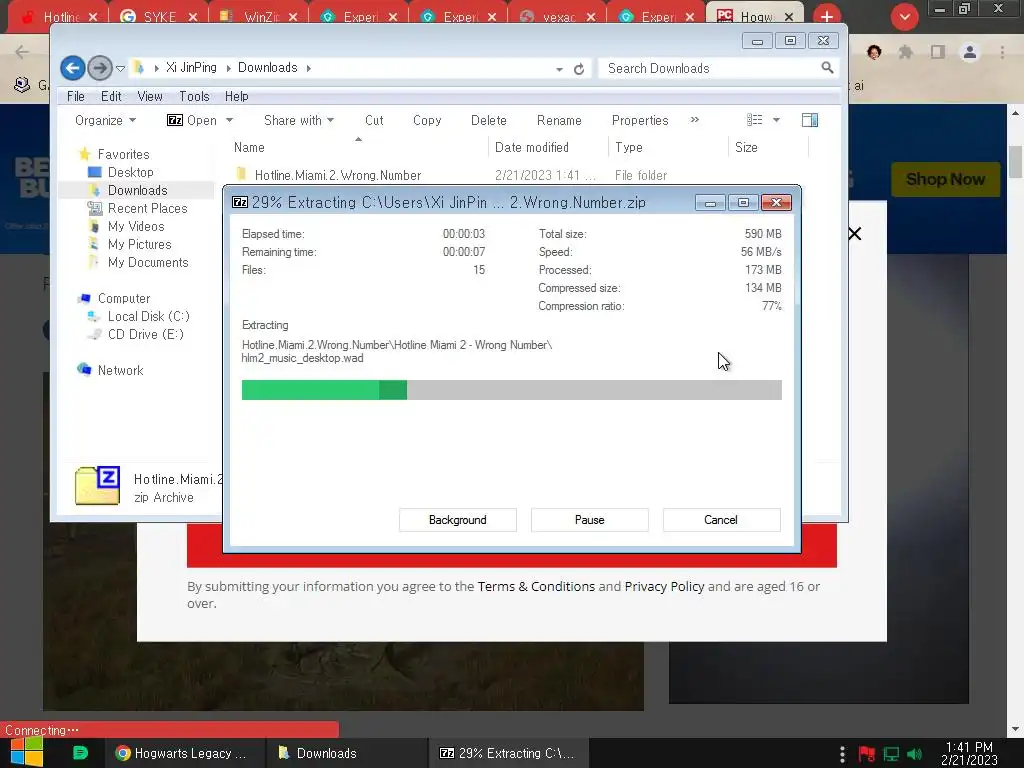The height and width of the screenshot is (768, 1024).
Task: Open the Windows Start button
Action: [27, 753]
